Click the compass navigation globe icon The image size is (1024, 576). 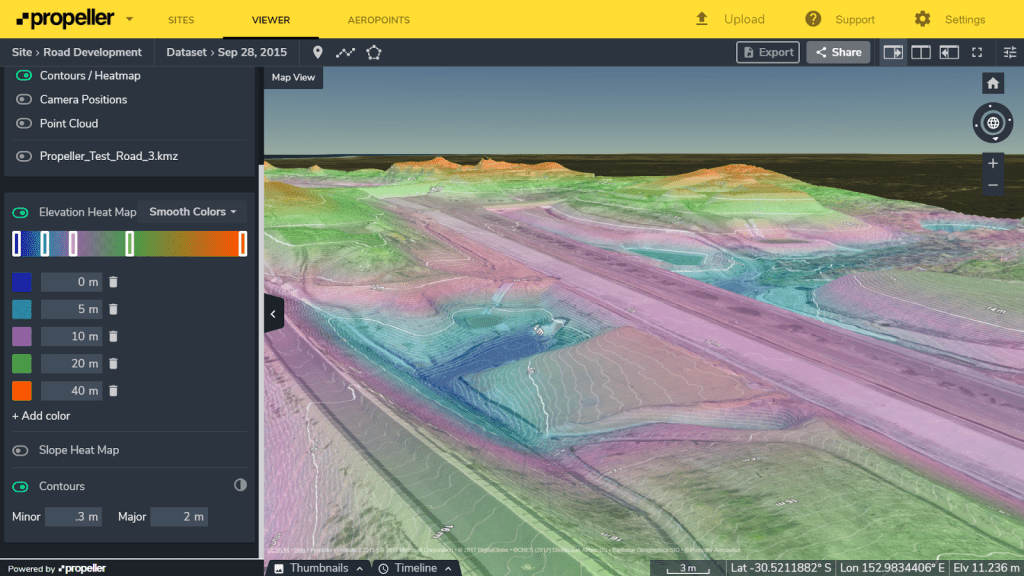[993, 123]
